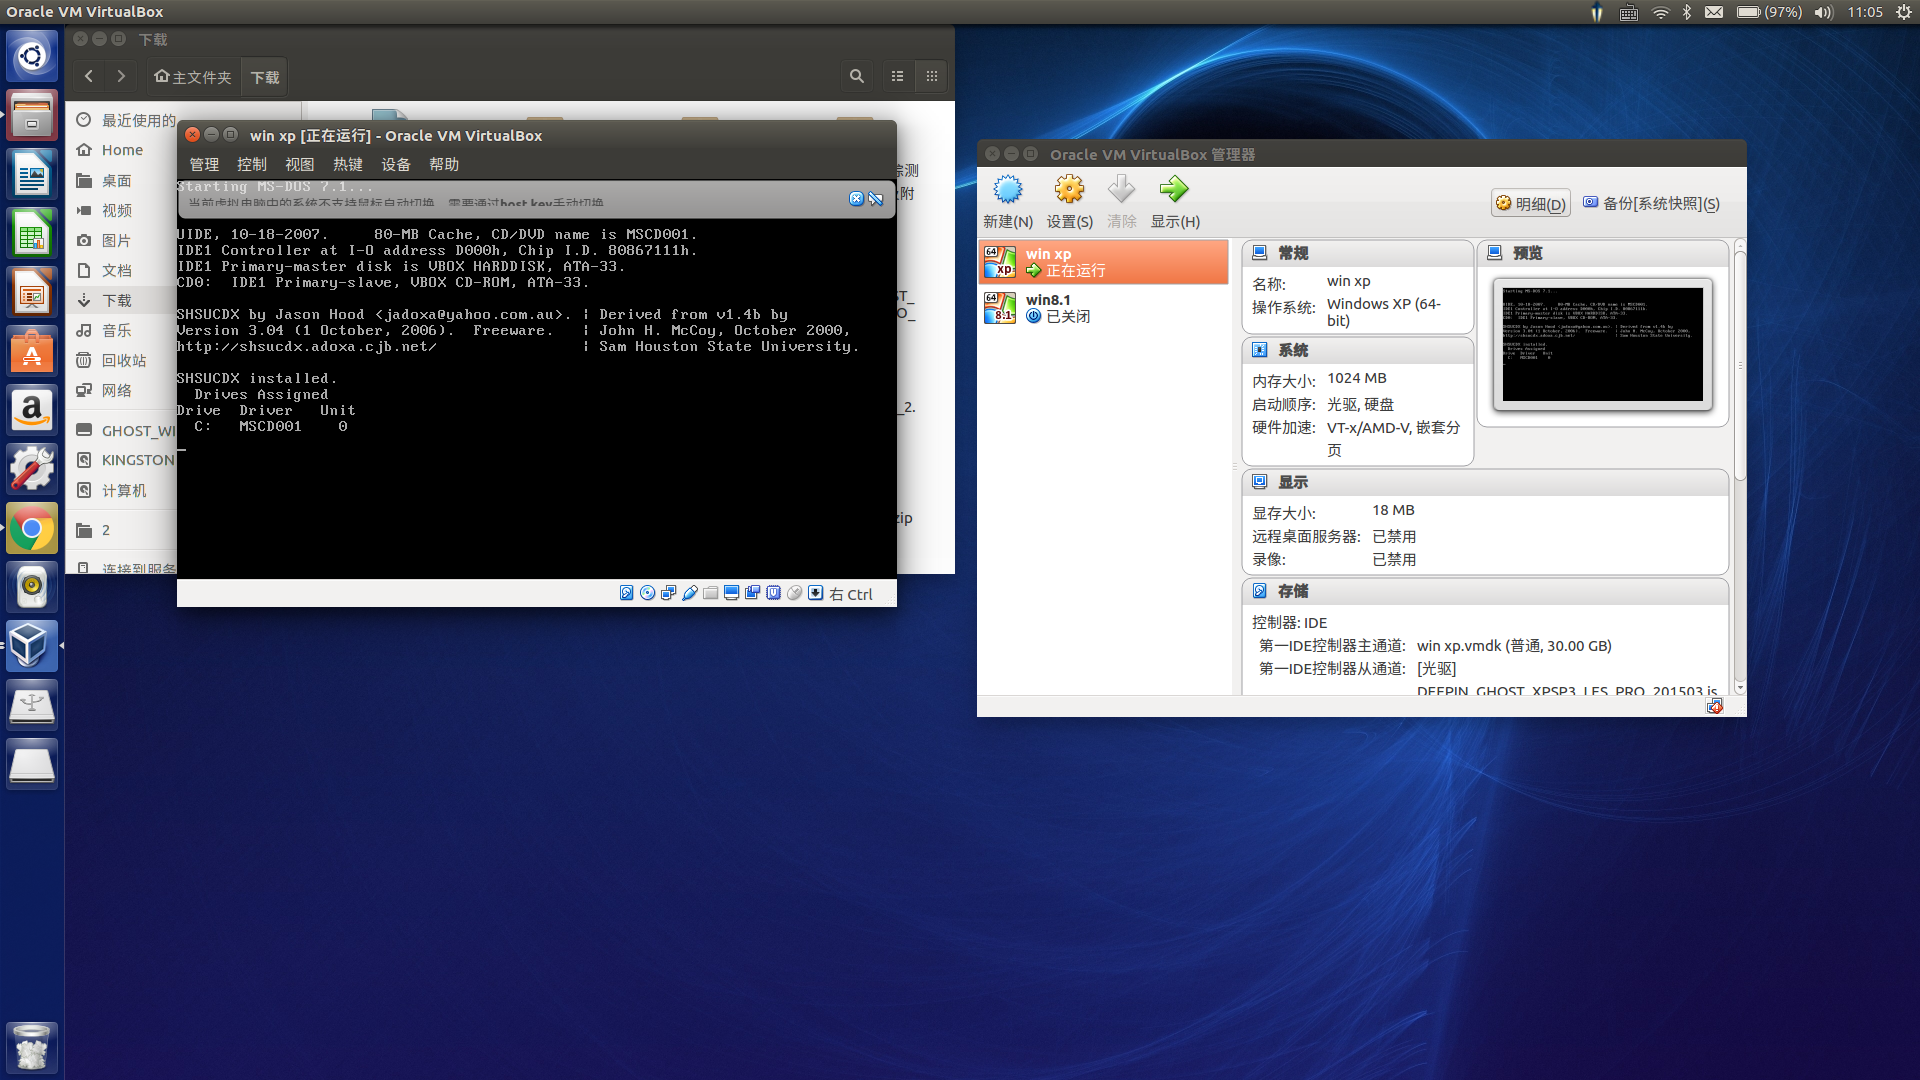Click the keyboard capture arrow status icon

click(x=815, y=593)
